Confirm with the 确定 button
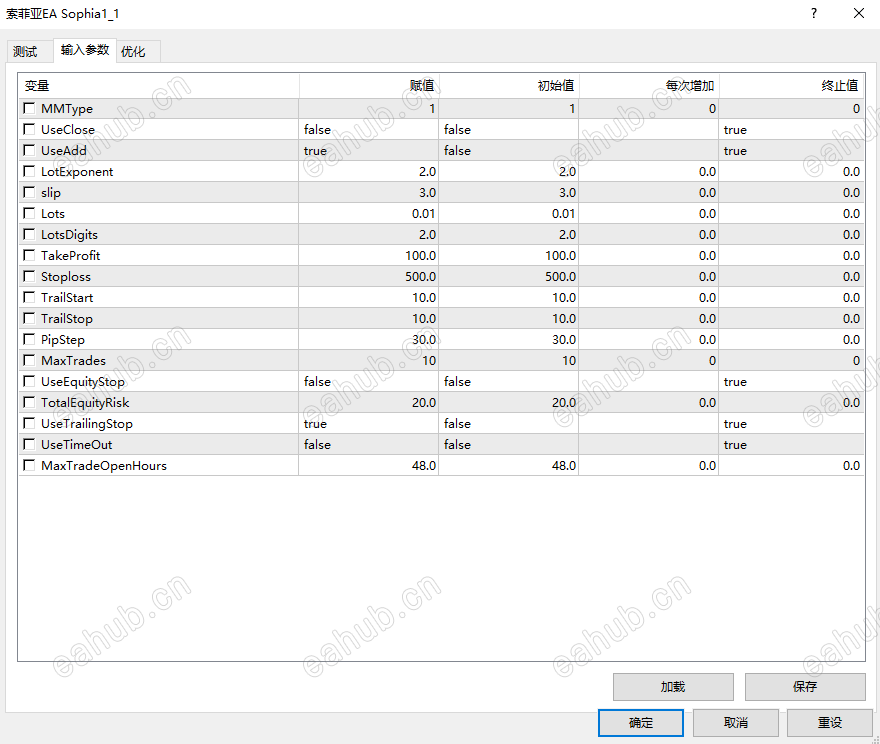Image resolution: width=880 pixels, height=744 pixels. tap(641, 723)
